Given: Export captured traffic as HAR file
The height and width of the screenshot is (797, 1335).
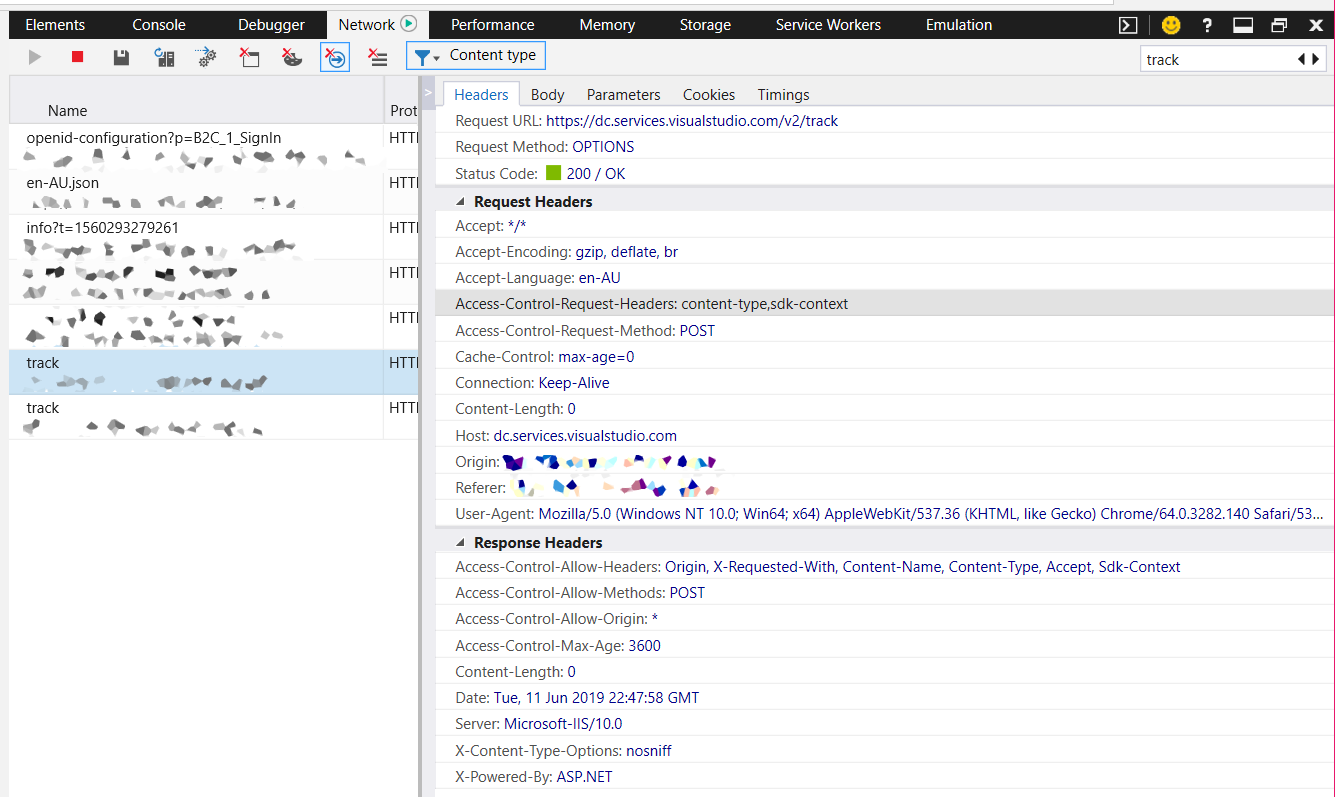Looking at the screenshot, I should click(120, 57).
